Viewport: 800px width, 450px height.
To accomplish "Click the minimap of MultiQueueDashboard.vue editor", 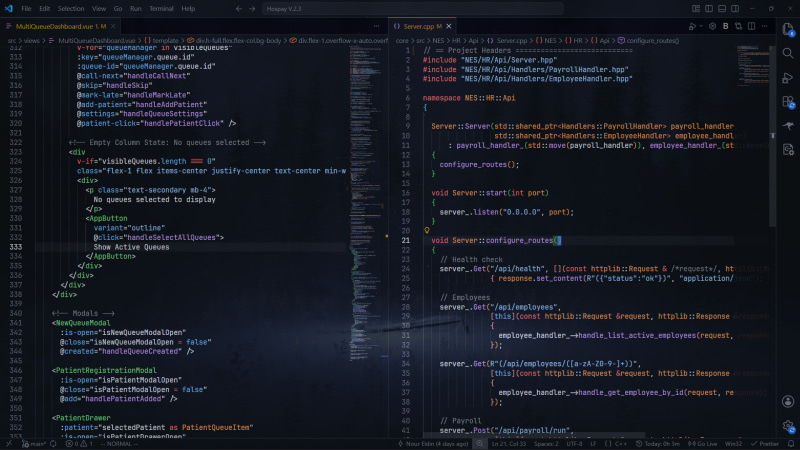I will [366, 204].
